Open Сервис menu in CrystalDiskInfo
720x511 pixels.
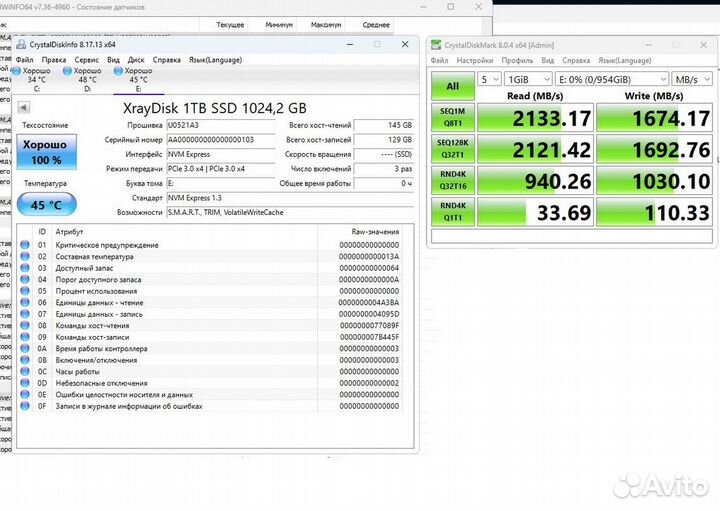[86, 60]
